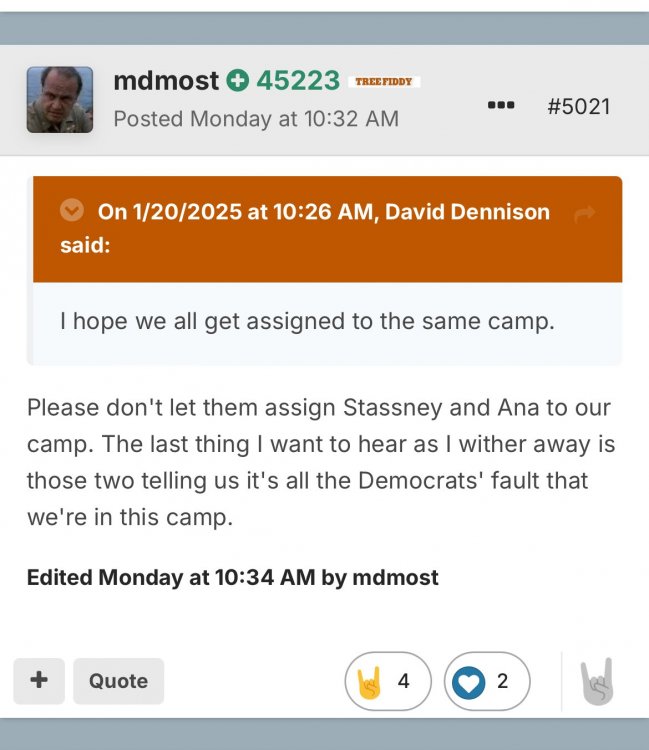Click the TREE FIDDY rank badge
This screenshot has height=750, width=649.
click(384, 81)
